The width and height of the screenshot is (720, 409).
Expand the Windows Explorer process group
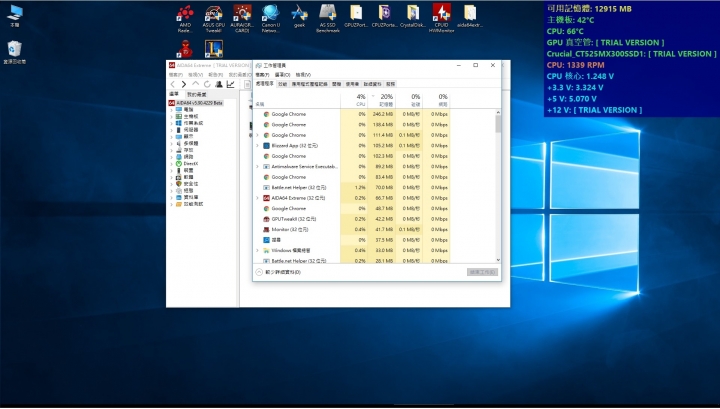click(257, 251)
